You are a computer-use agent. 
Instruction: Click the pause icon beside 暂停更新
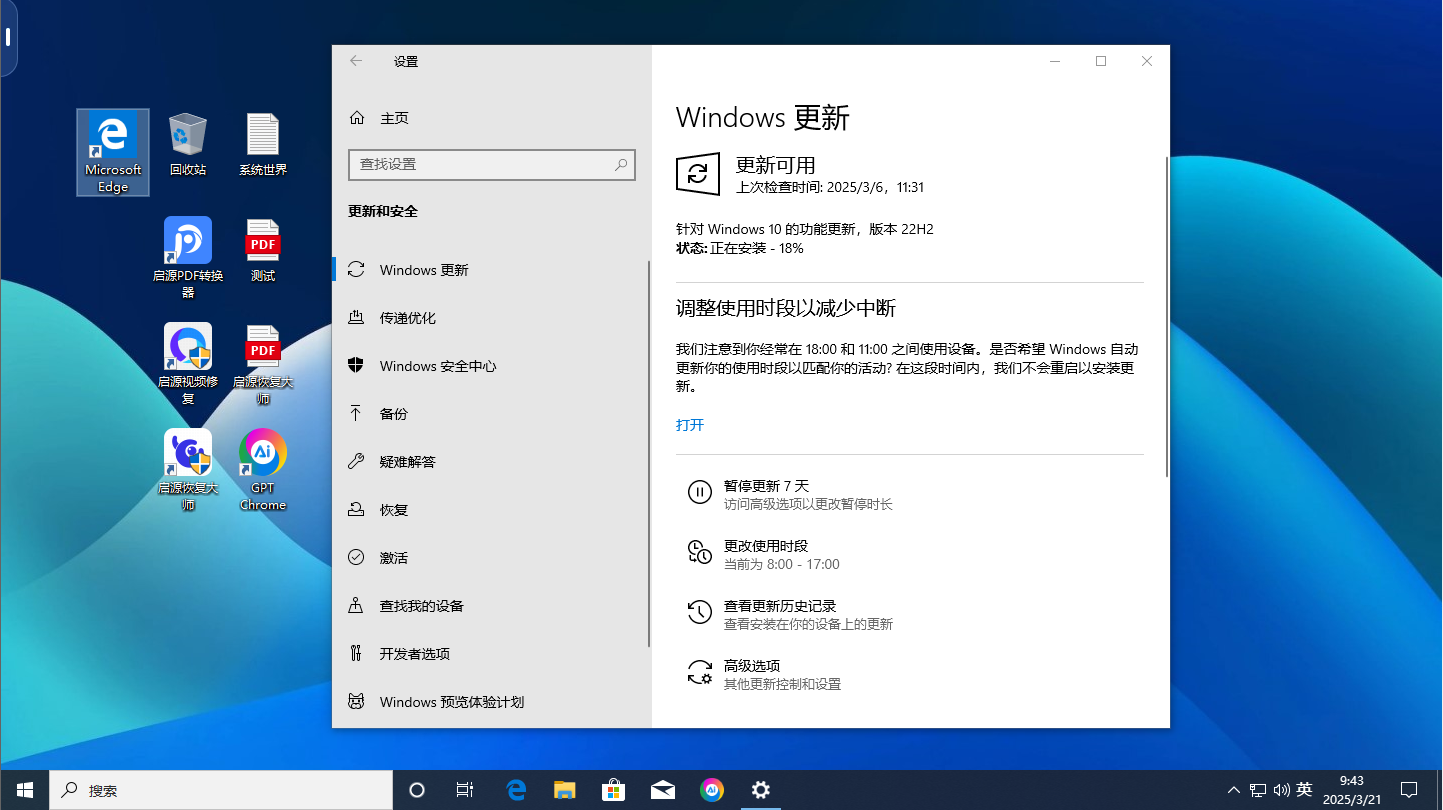(x=699, y=491)
